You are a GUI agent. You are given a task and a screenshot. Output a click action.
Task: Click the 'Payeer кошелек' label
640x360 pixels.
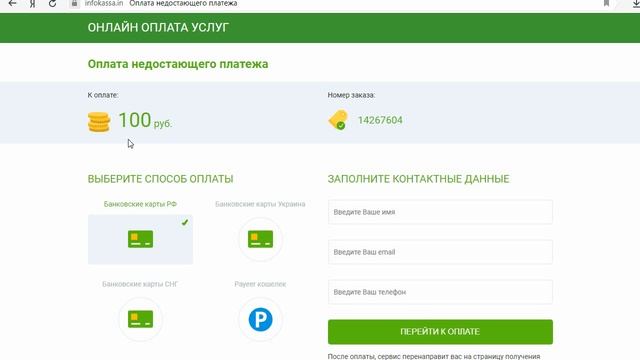260,284
